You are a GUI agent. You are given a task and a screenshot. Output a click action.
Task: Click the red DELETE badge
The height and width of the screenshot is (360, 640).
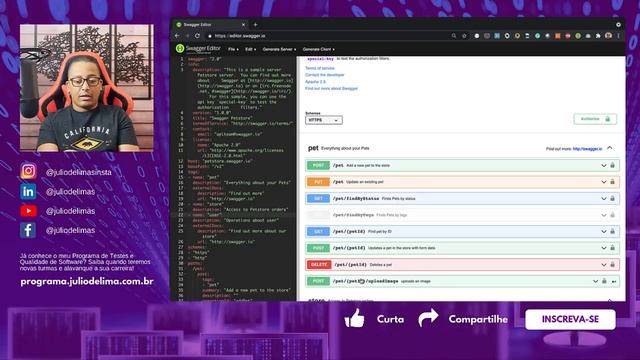pyautogui.click(x=319, y=264)
